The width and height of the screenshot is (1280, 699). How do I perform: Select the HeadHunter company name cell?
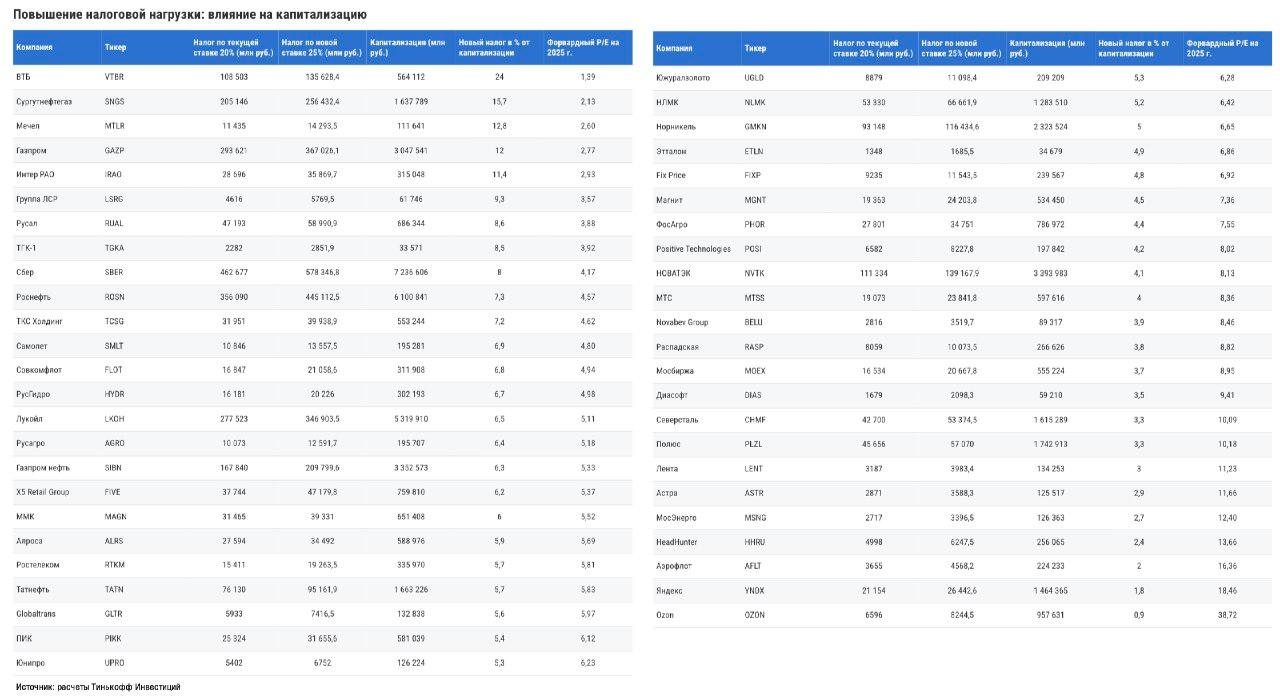(x=677, y=542)
